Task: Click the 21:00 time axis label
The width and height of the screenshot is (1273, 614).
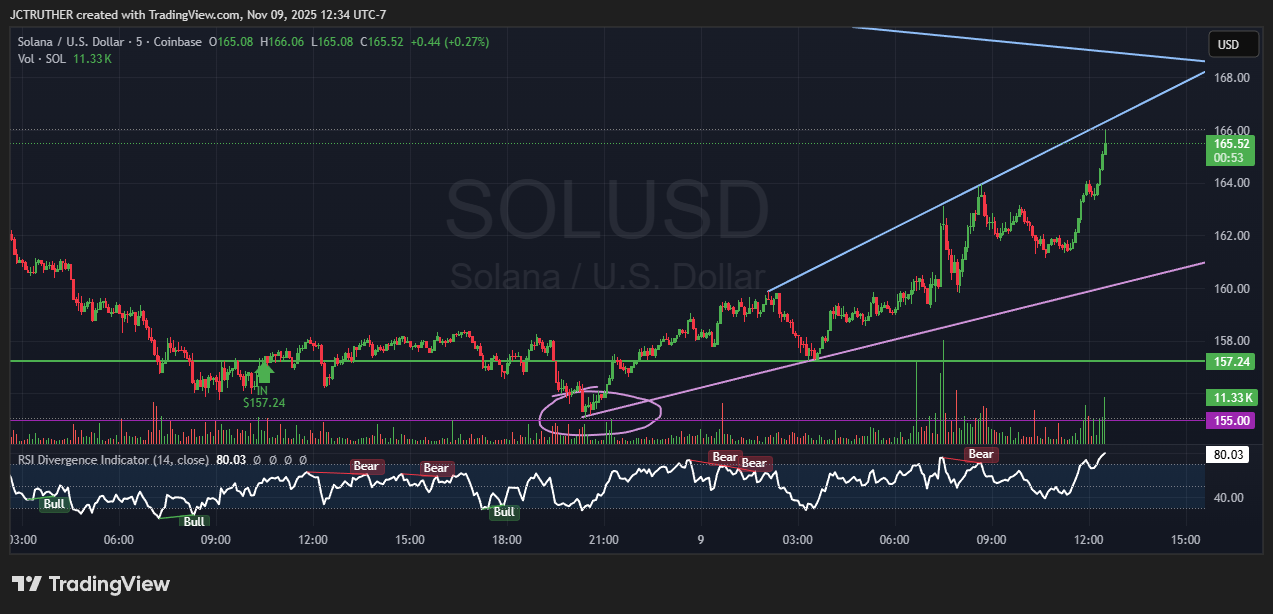Action: pos(604,540)
